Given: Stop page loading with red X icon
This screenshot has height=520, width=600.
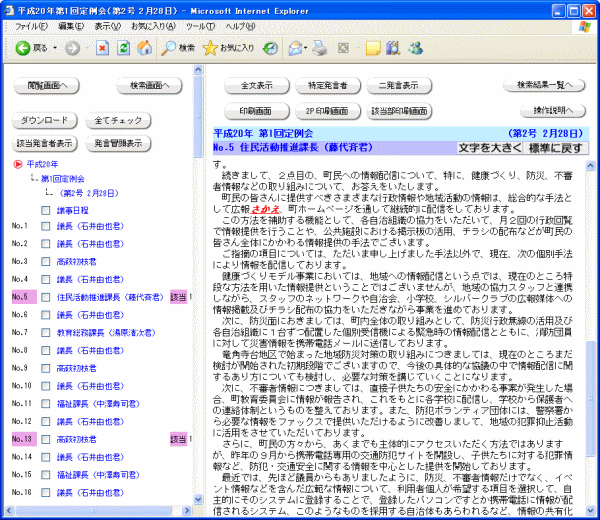Looking at the screenshot, I should pyautogui.click(x=102, y=48).
